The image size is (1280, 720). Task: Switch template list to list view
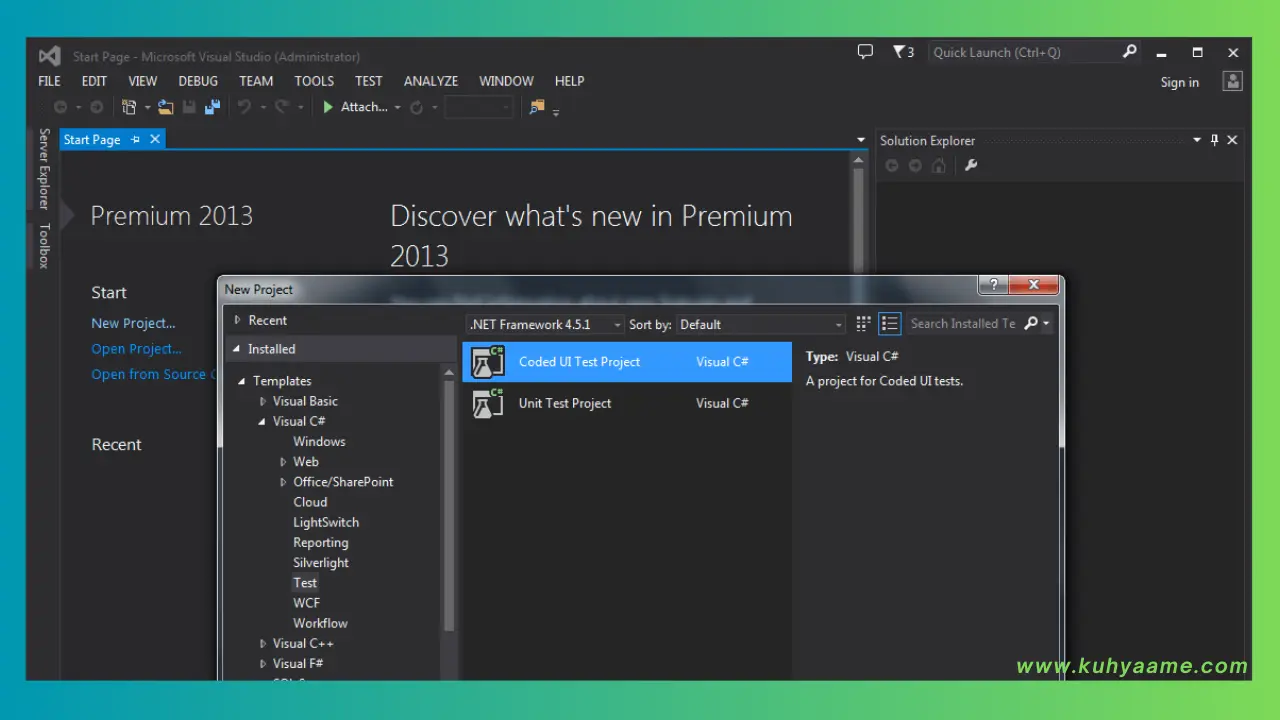pos(890,324)
